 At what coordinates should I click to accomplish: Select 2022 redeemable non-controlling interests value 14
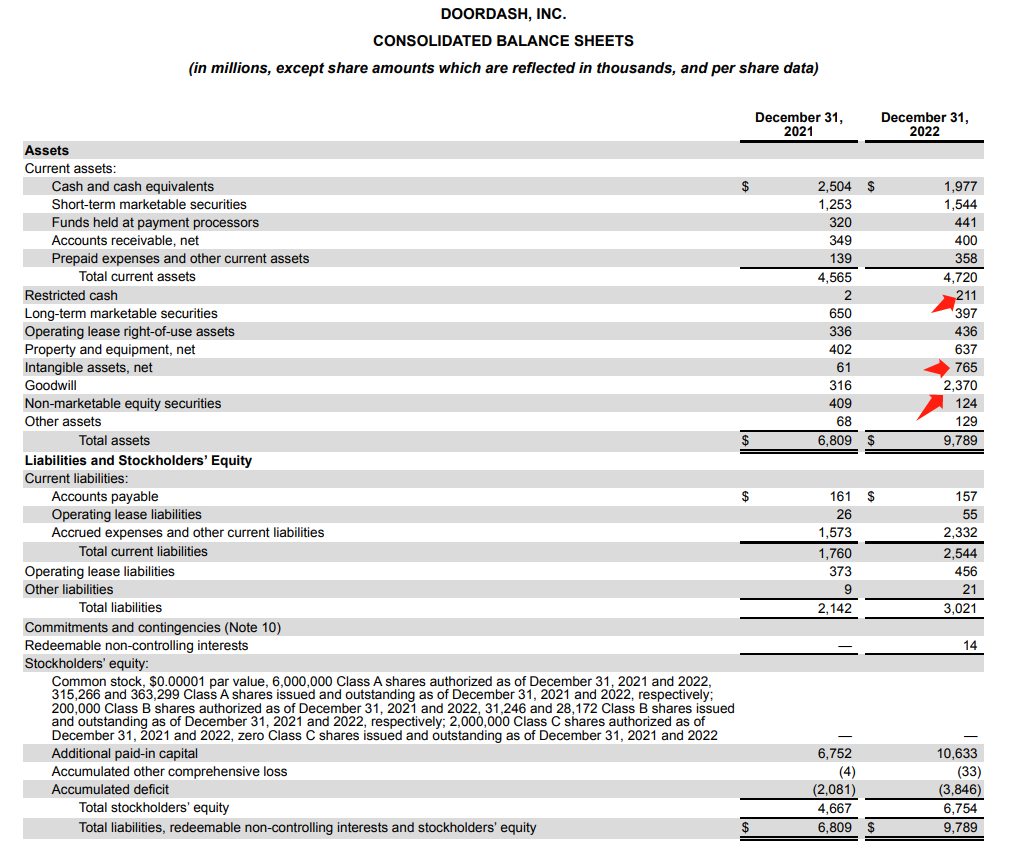point(970,646)
